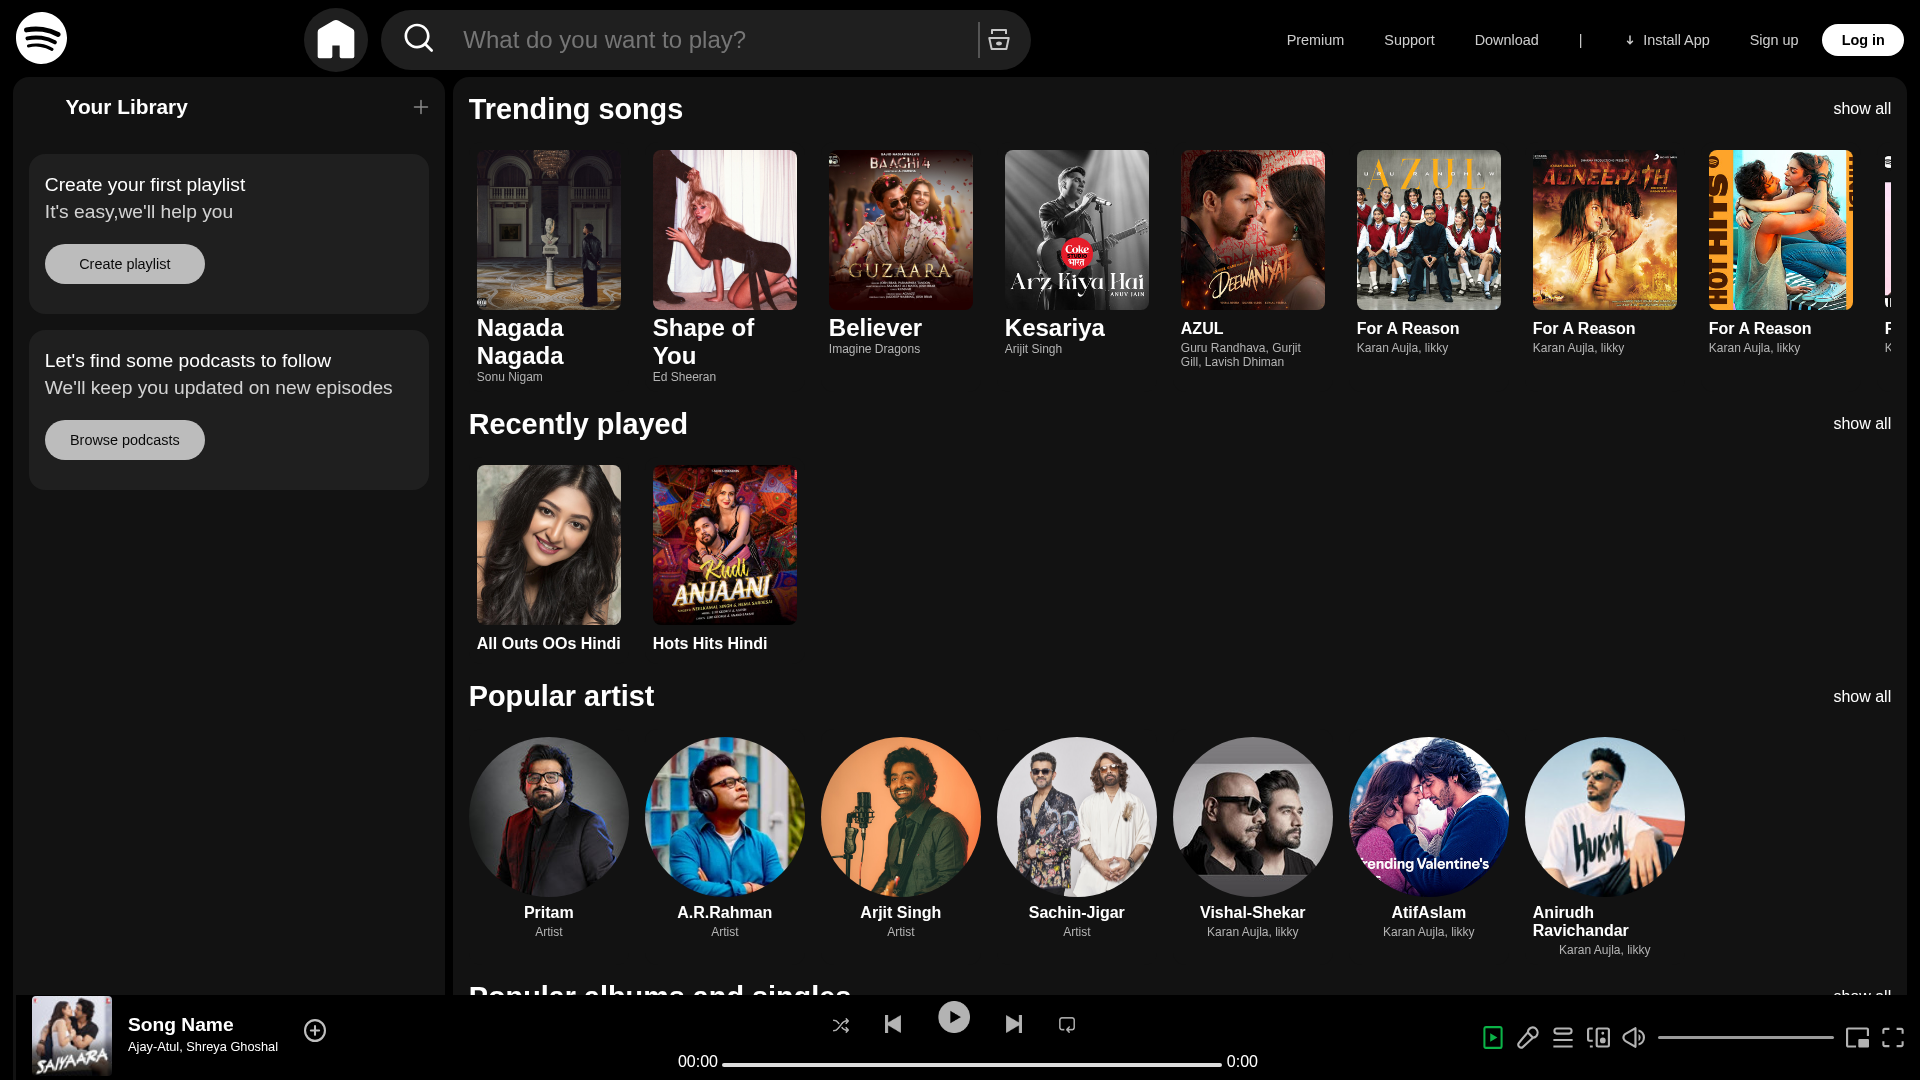Open the Nagada Nagada cover art
The height and width of the screenshot is (1080, 1920).
click(x=549, y=230)
